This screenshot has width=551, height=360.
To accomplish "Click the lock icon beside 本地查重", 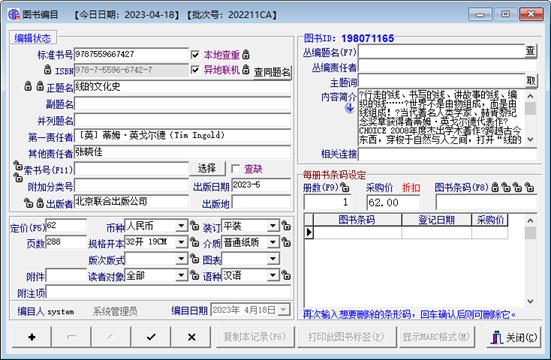I will point(246,54).
